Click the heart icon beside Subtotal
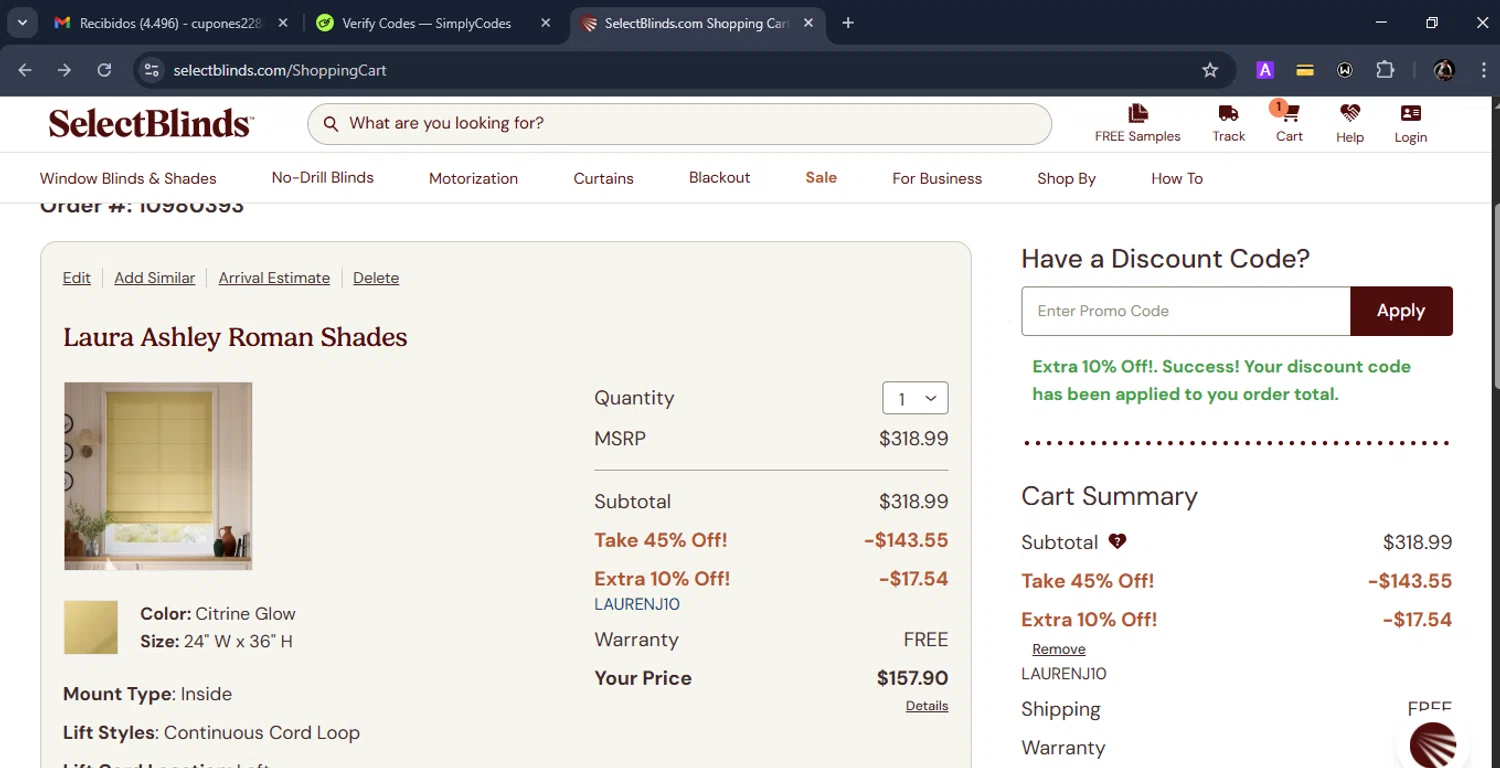The height and width of the screenshot is (768, 1500). 1117,542
